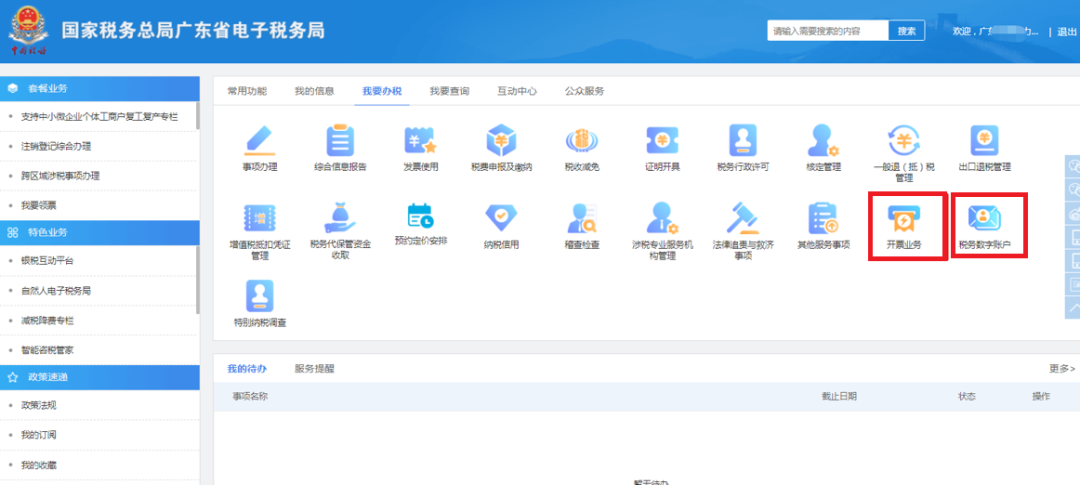Screen dimensions: 1080x485
Task: Open the 出口退税管理 icon
Action: tap(984, 141)
